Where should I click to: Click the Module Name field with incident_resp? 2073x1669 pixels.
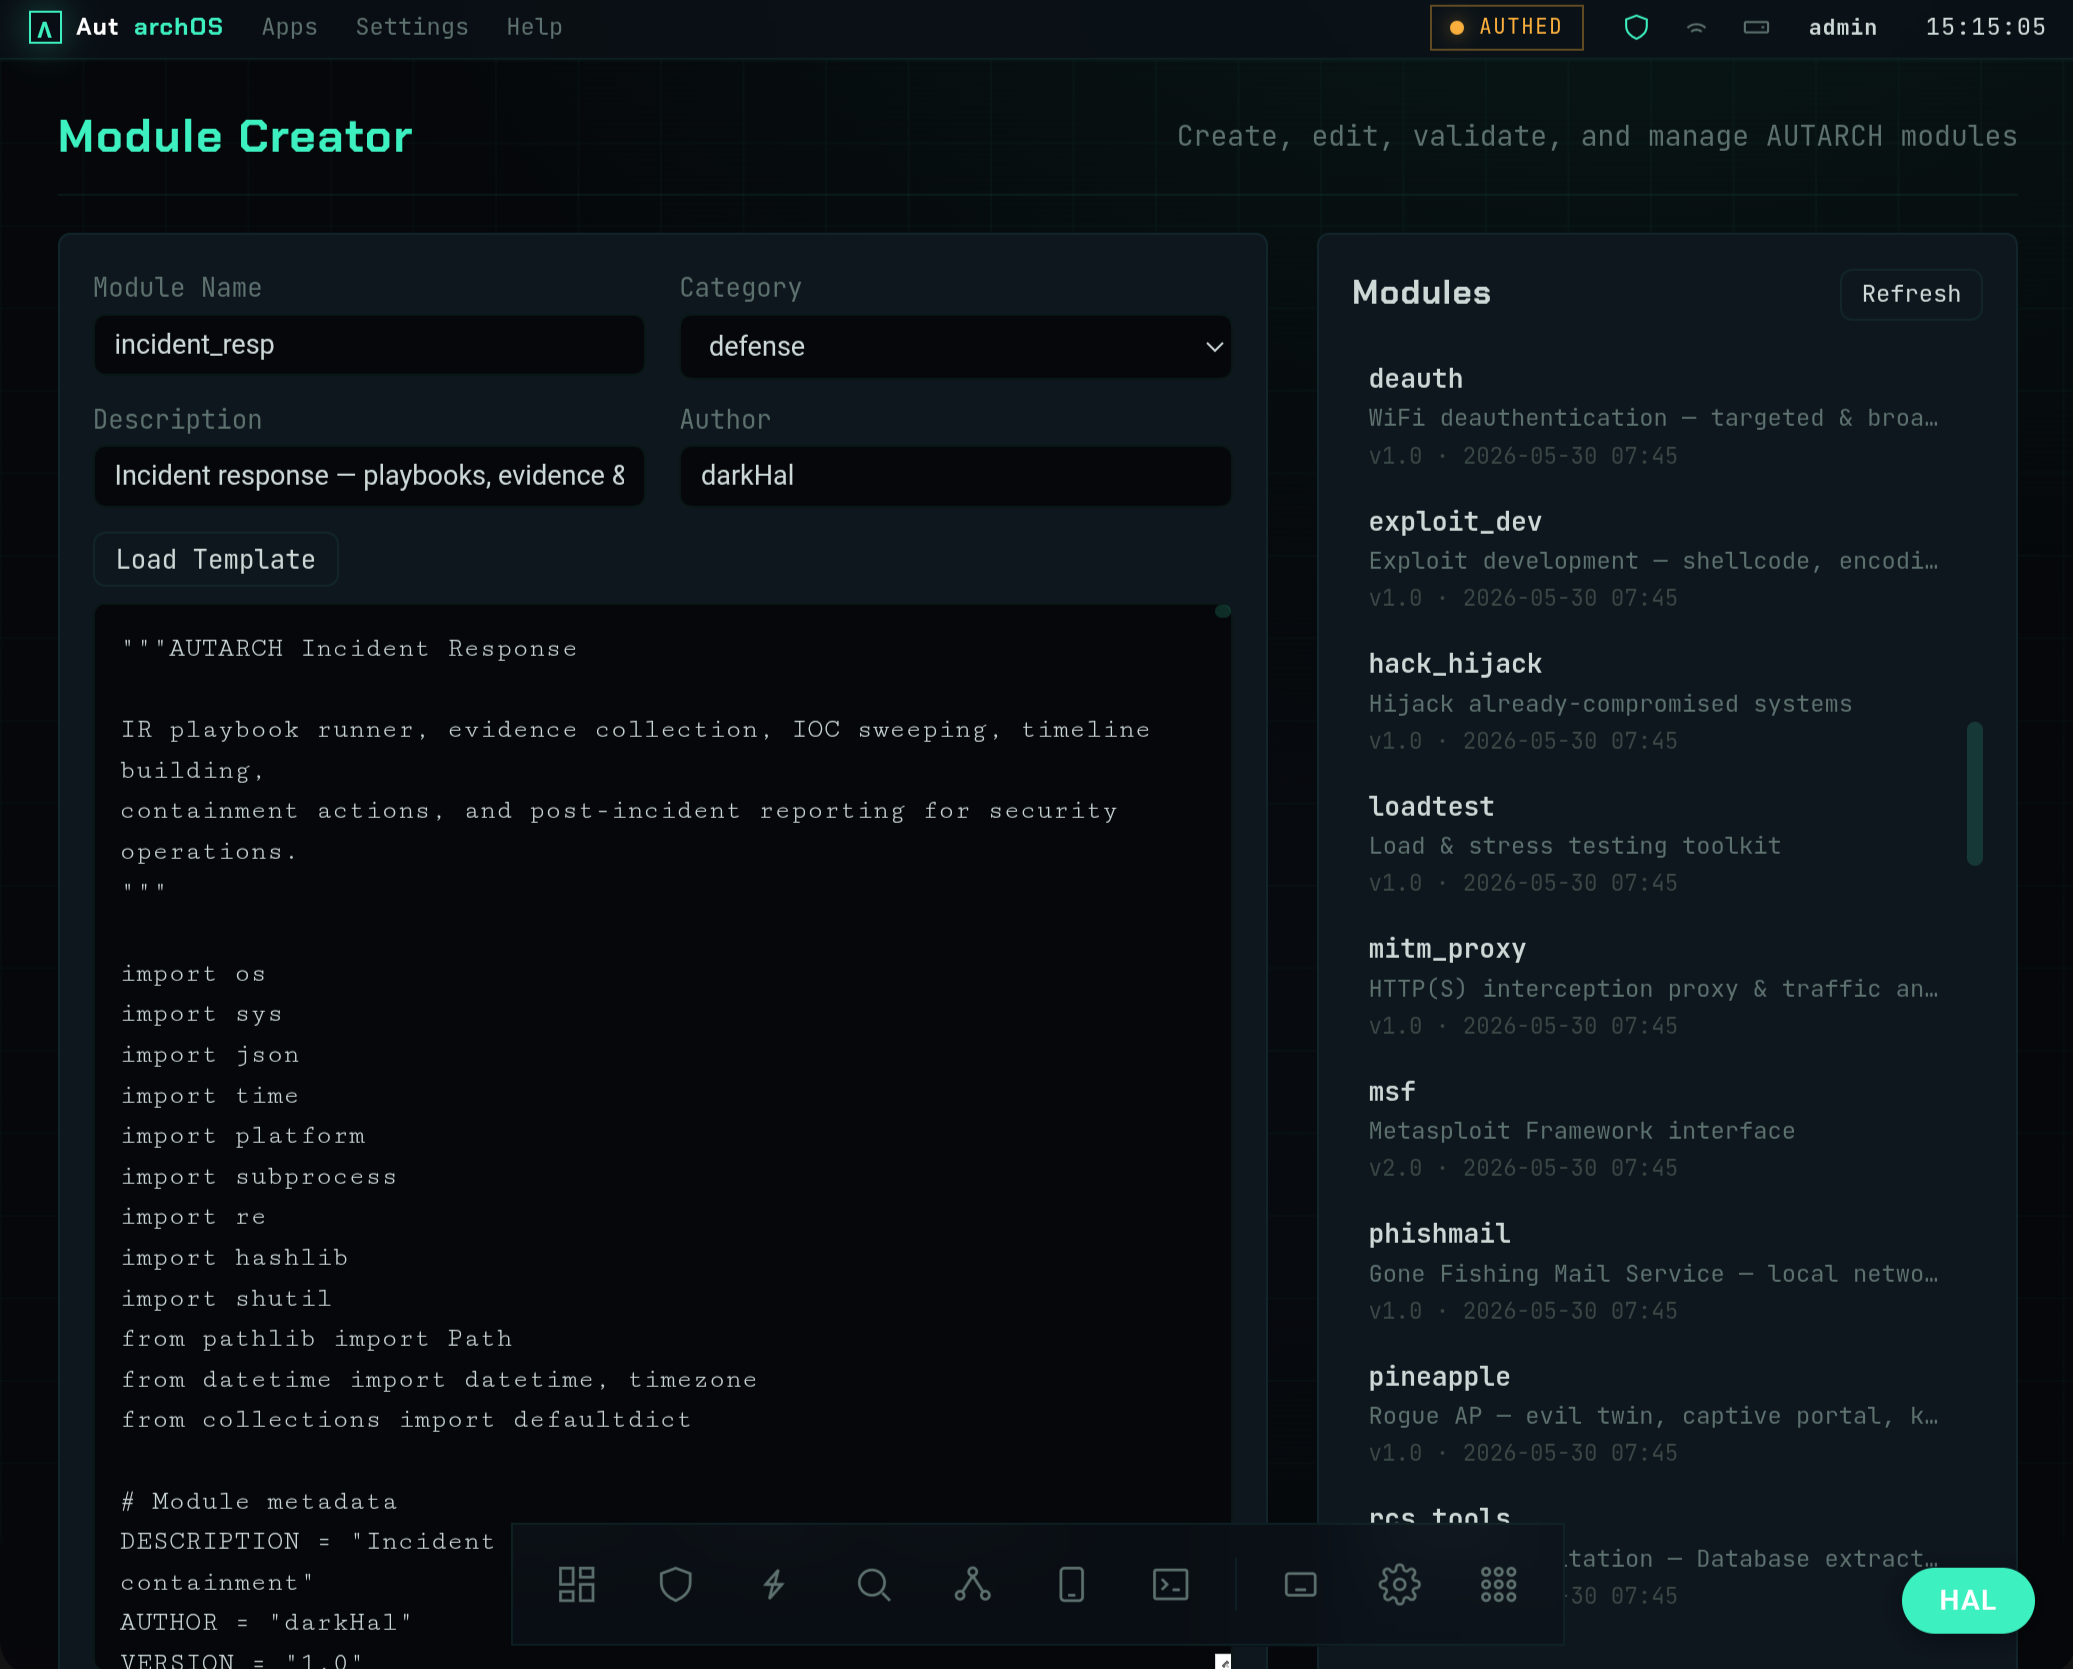pos(369,345)
